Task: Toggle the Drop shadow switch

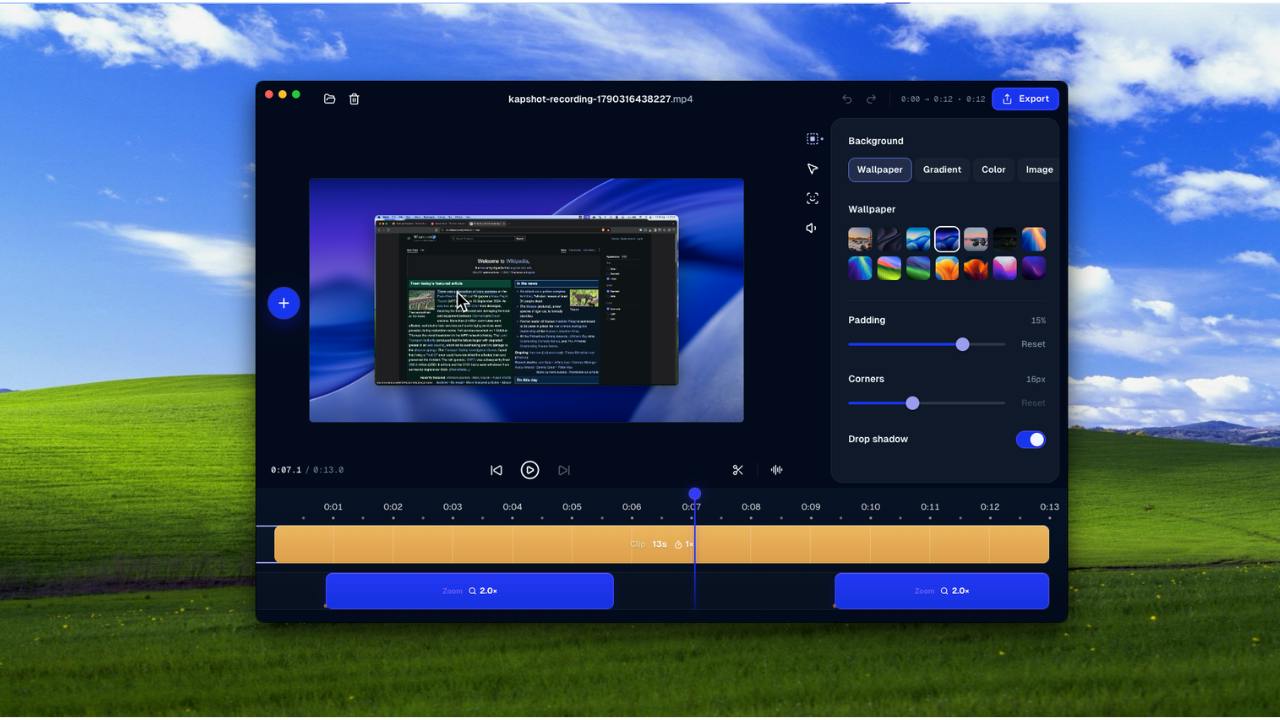Action: point(1030,439)
